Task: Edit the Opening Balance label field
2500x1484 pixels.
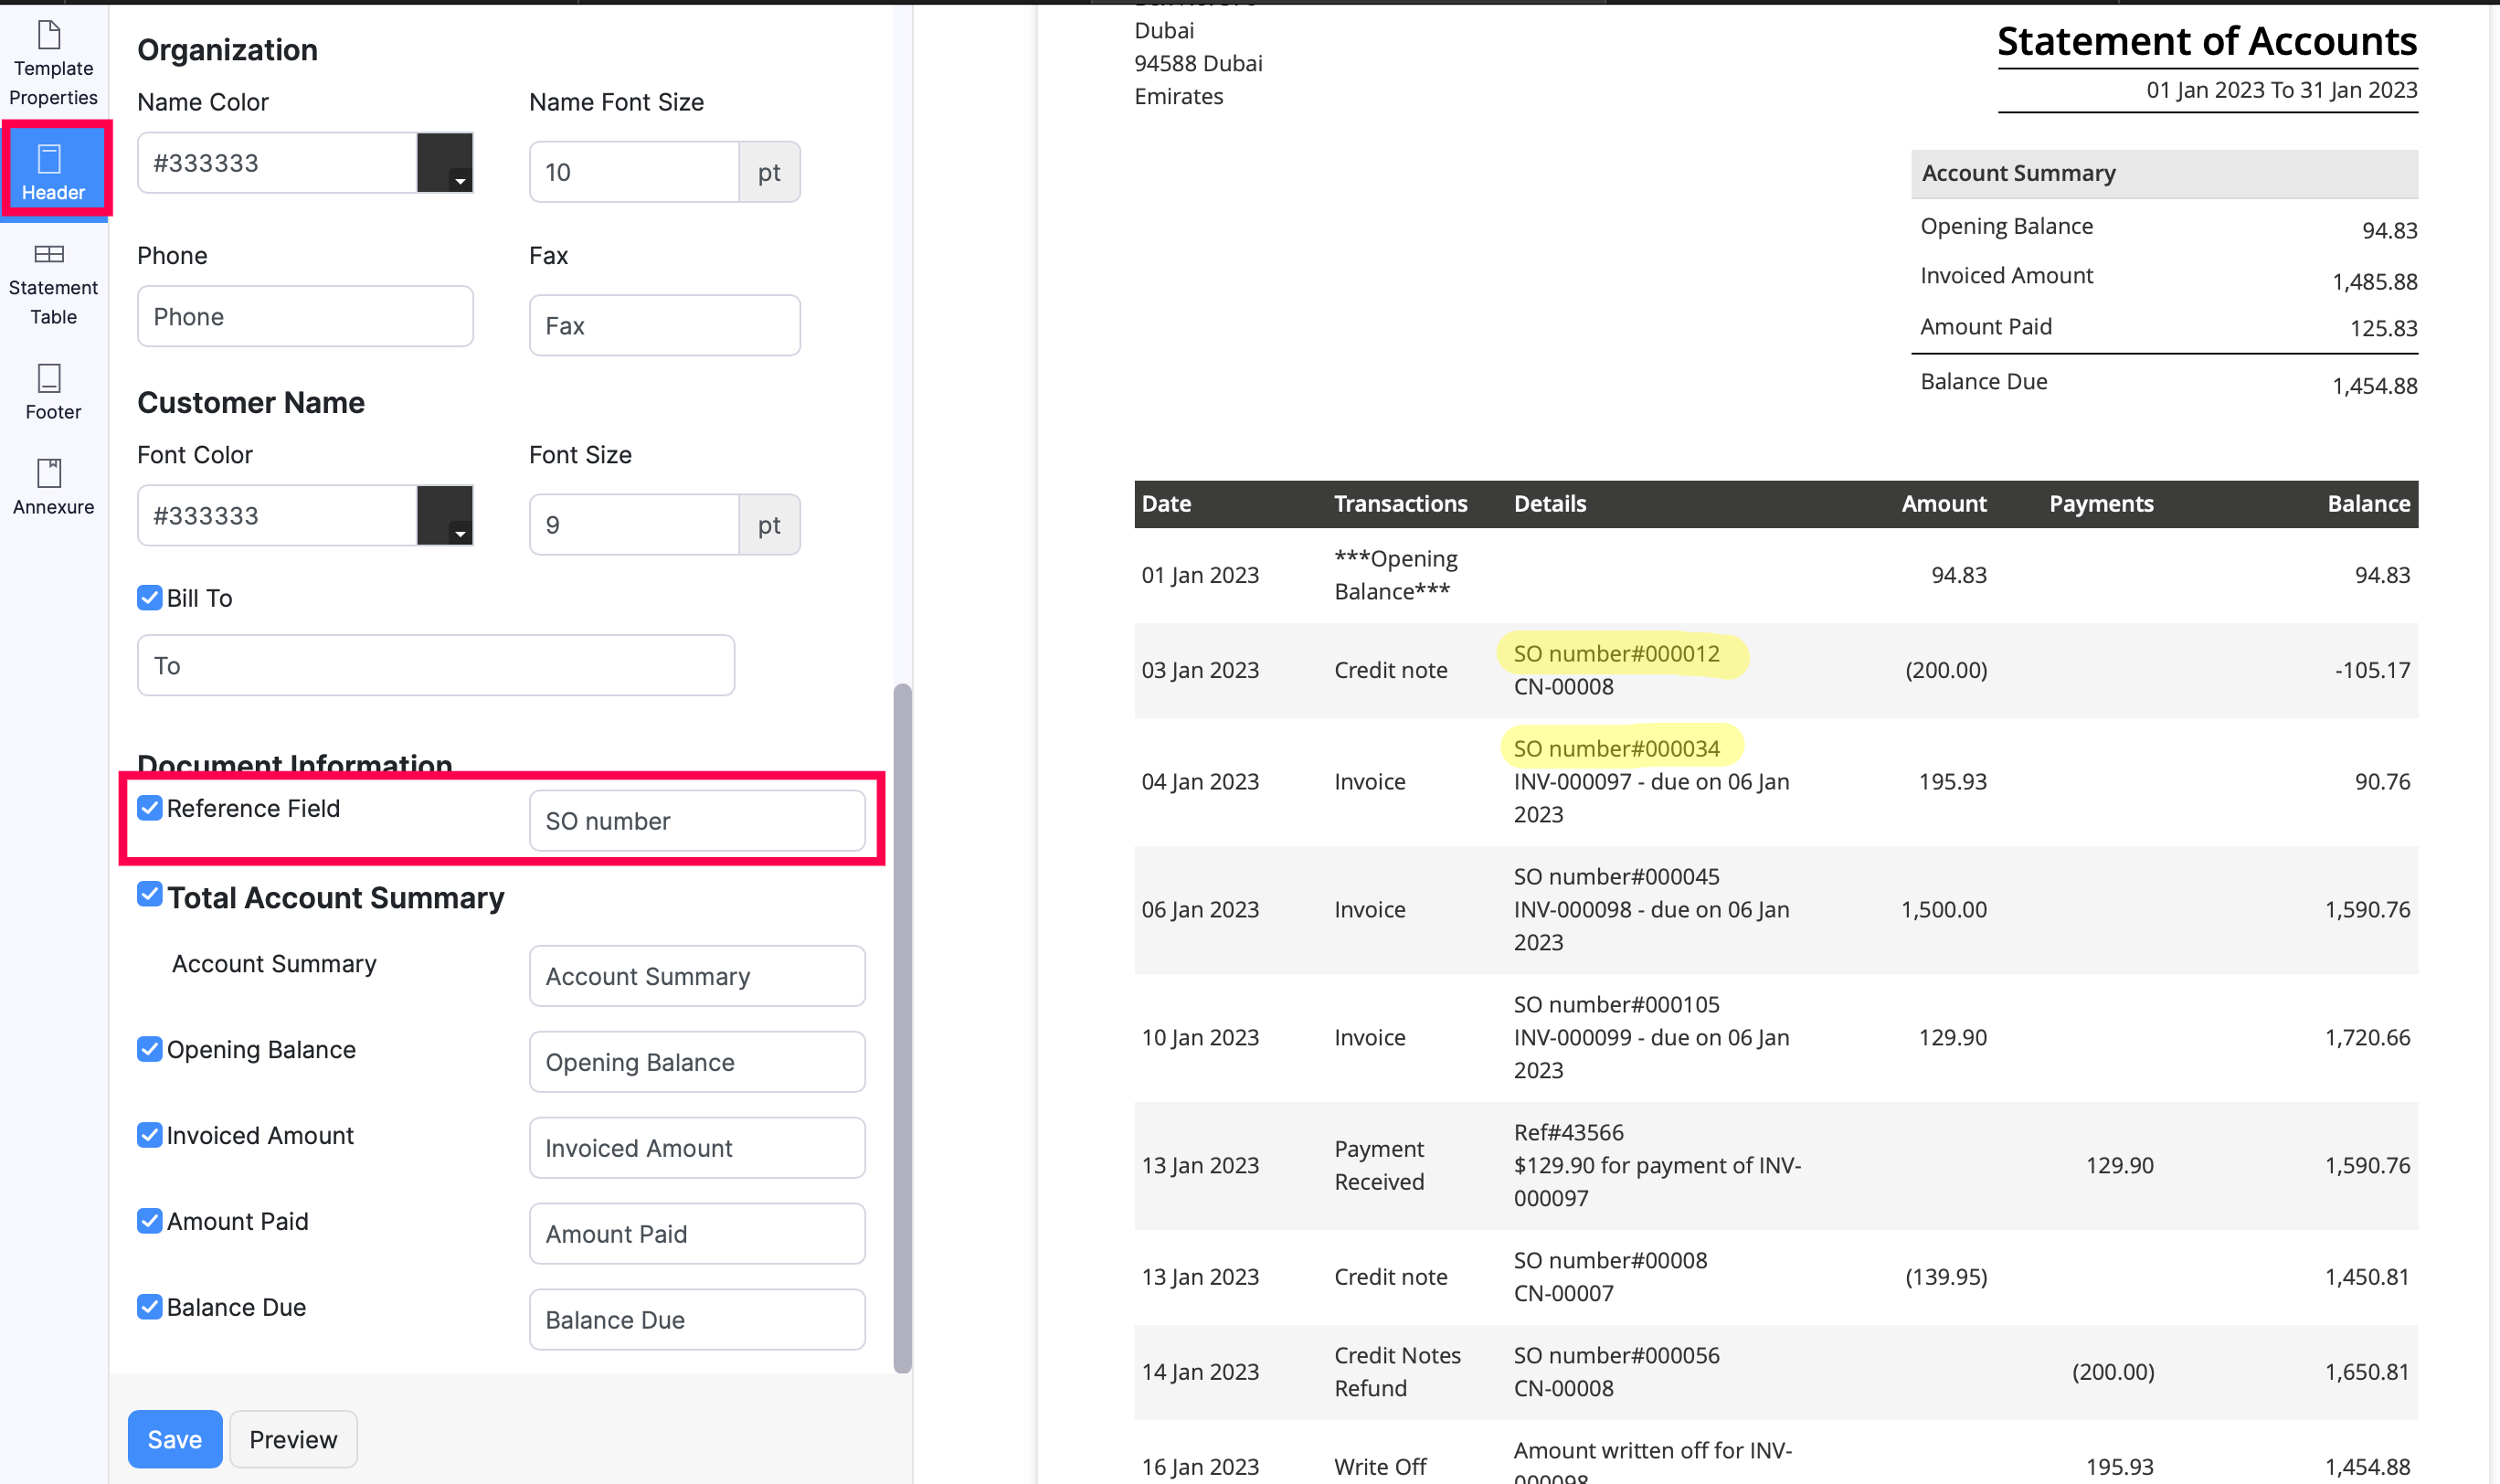Action: [x=697, y=1062]
